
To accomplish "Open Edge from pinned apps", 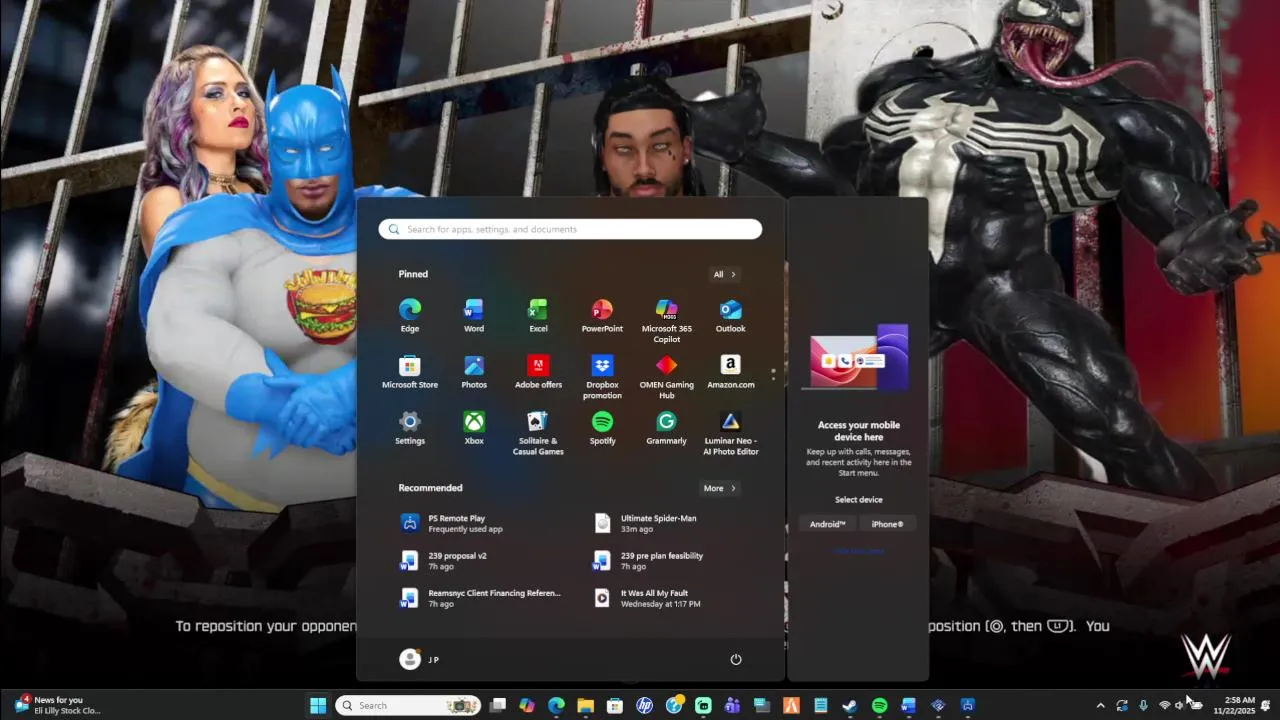I will [x=410, y=315].
